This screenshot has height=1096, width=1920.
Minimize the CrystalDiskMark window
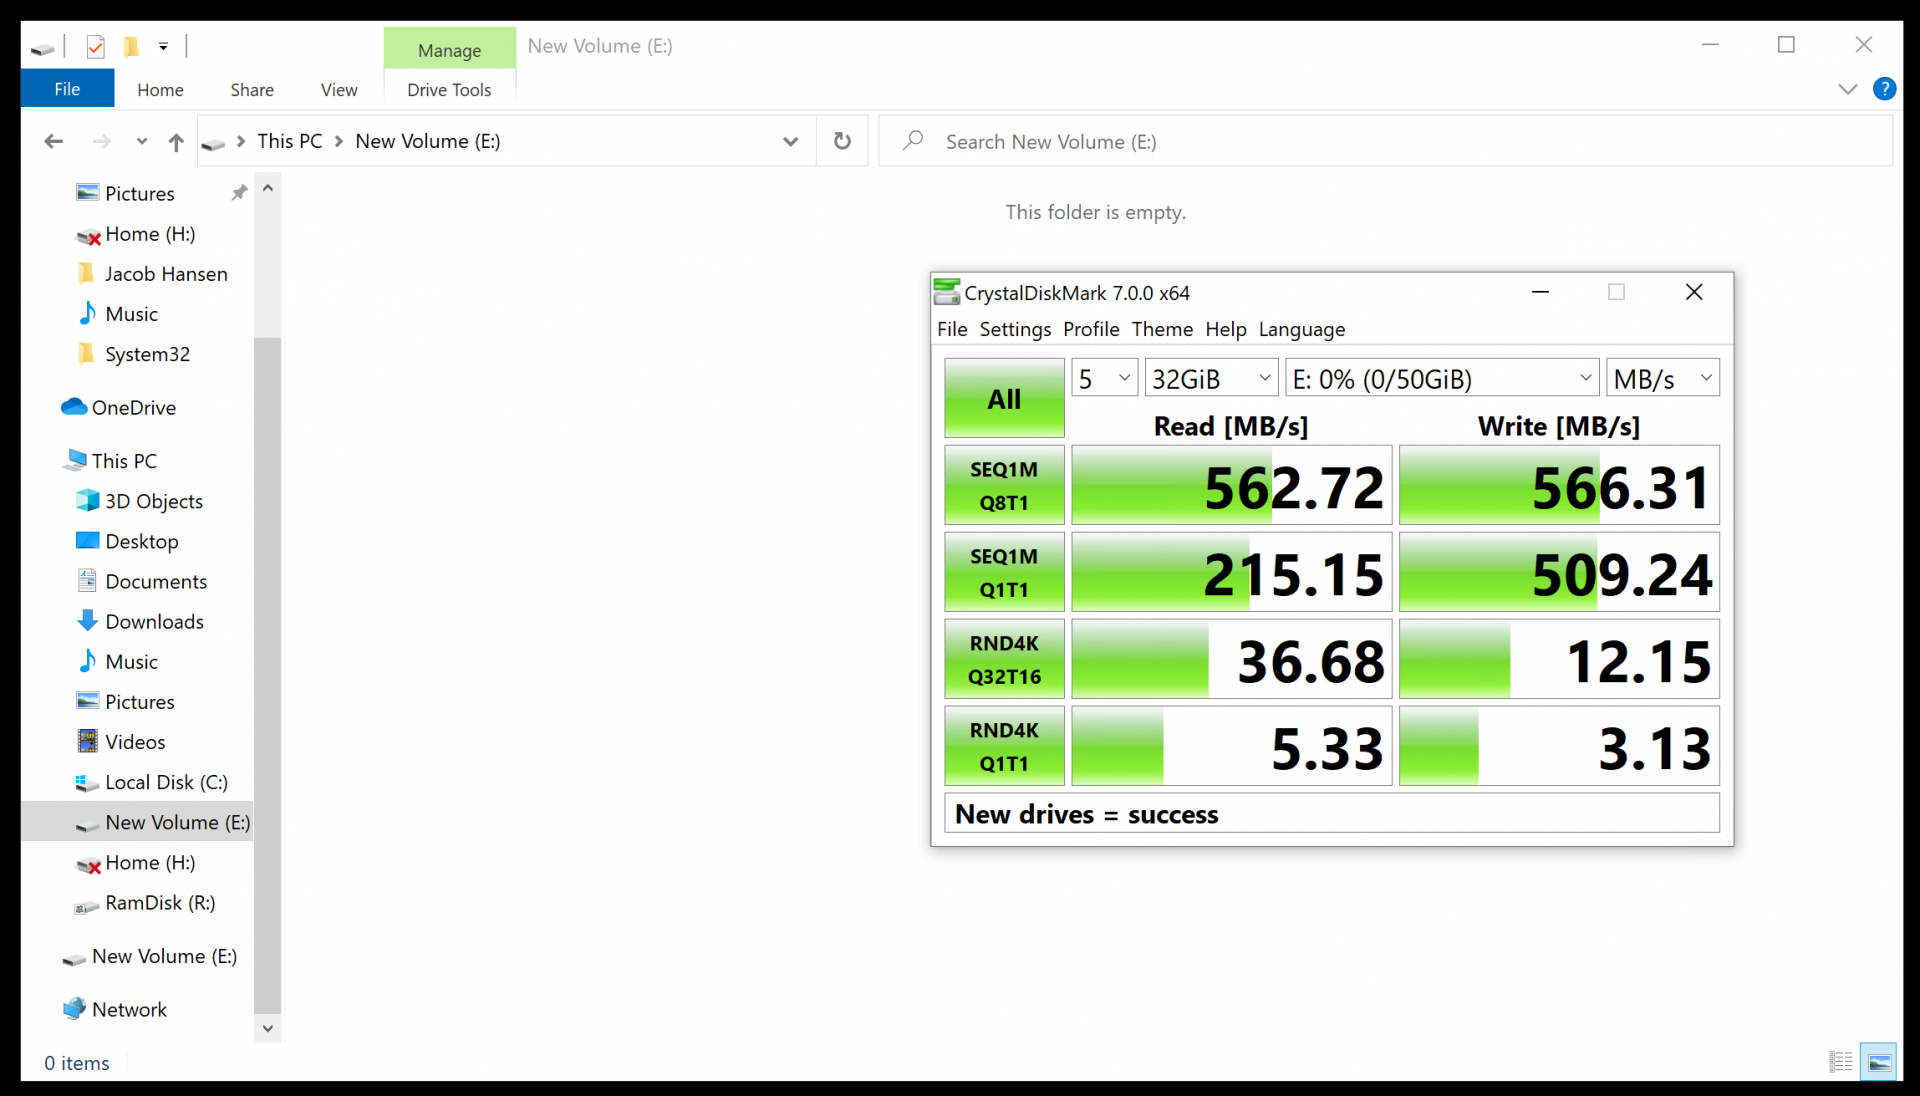point(1540,292)
